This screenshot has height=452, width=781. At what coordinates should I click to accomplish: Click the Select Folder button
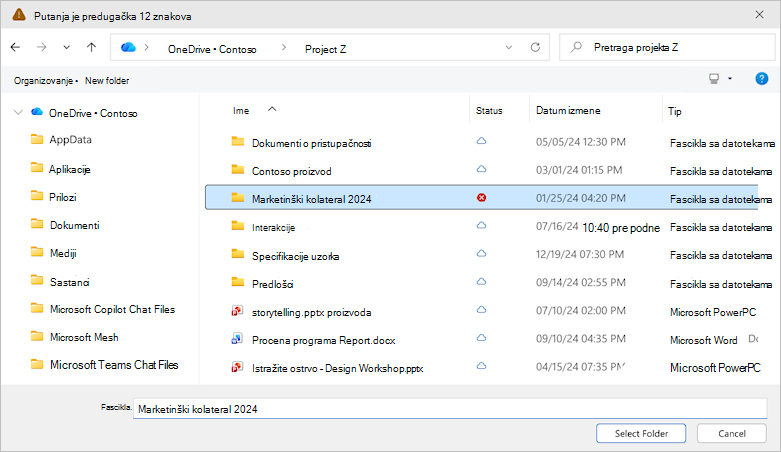click(641, 434)
